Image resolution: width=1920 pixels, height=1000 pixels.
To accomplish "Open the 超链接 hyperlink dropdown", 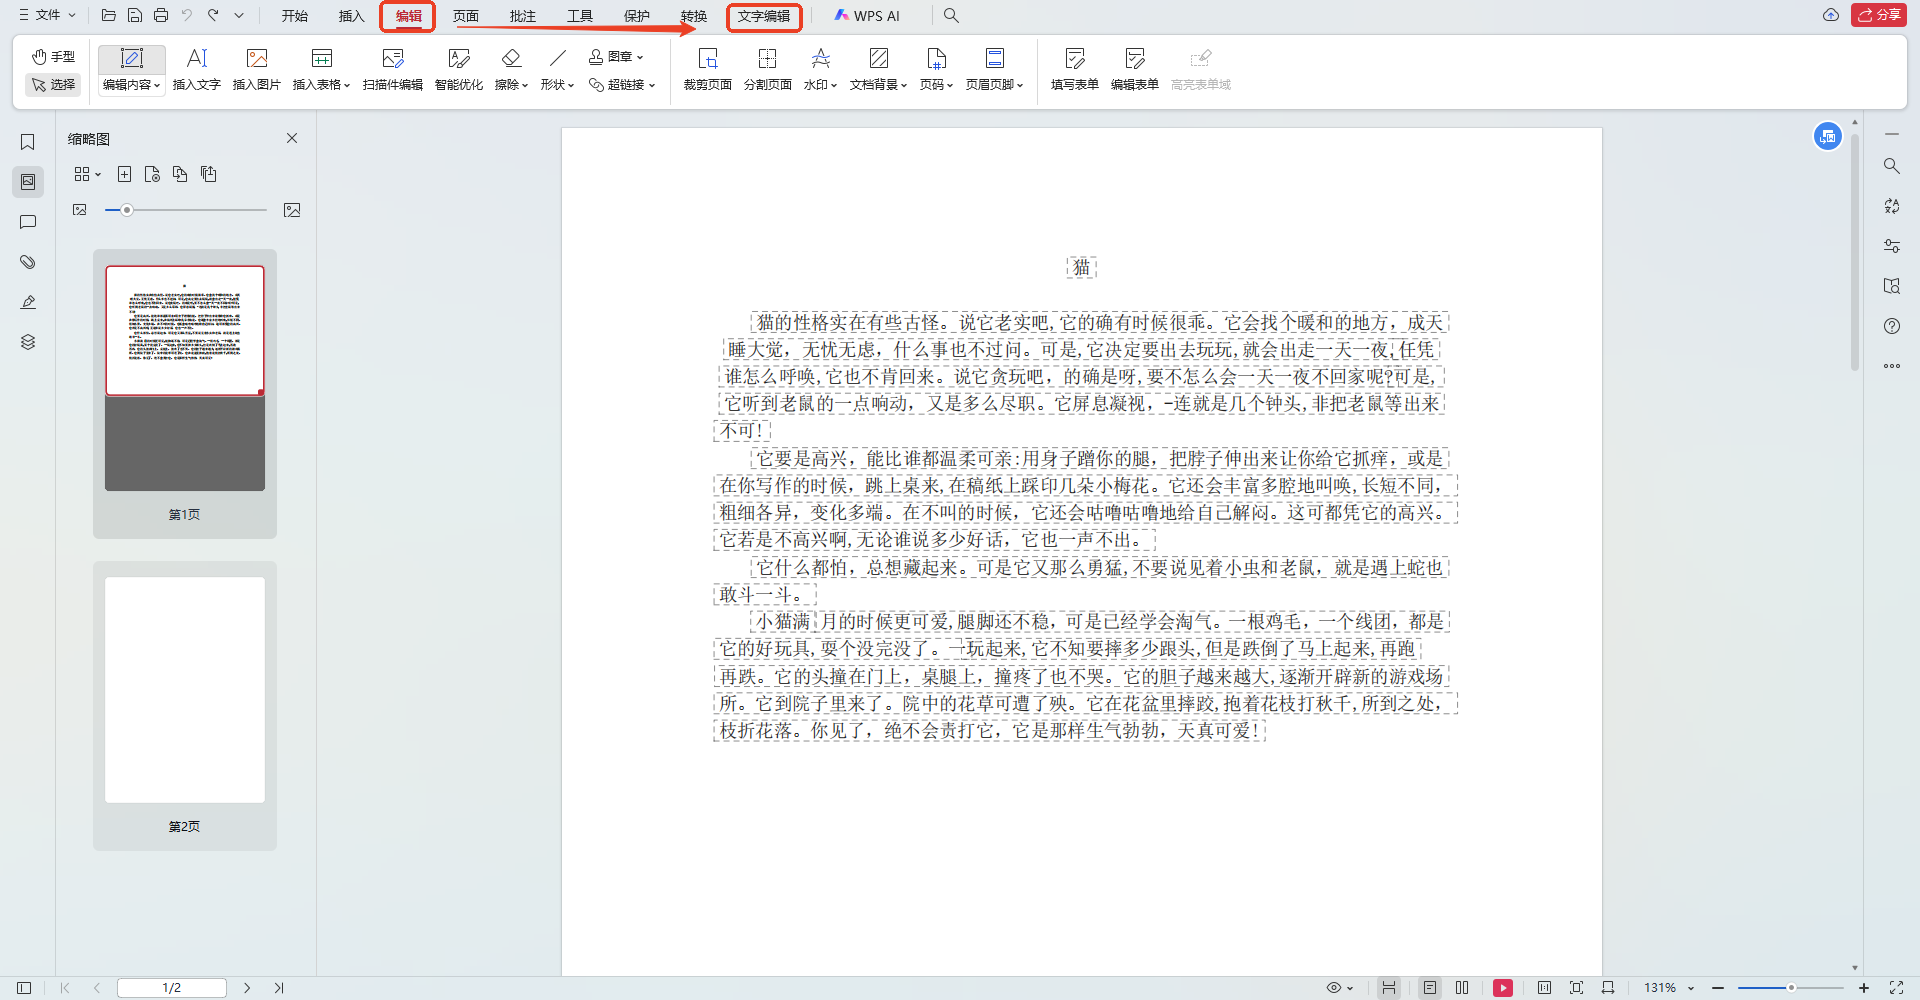I will (x=622, y=85).
